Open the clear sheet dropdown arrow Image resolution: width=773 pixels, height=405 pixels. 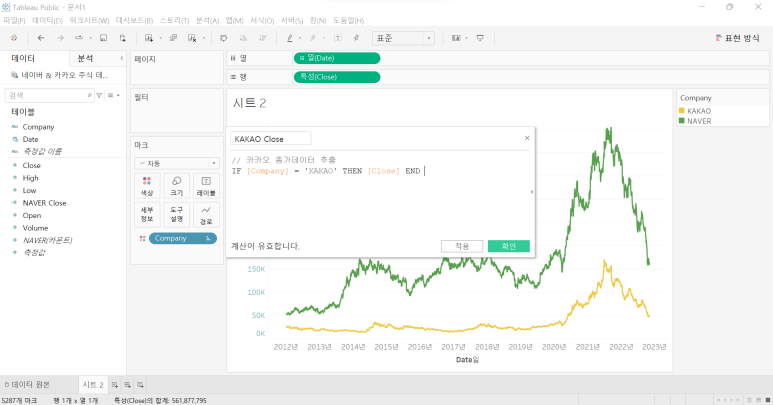tap(204, 38)
